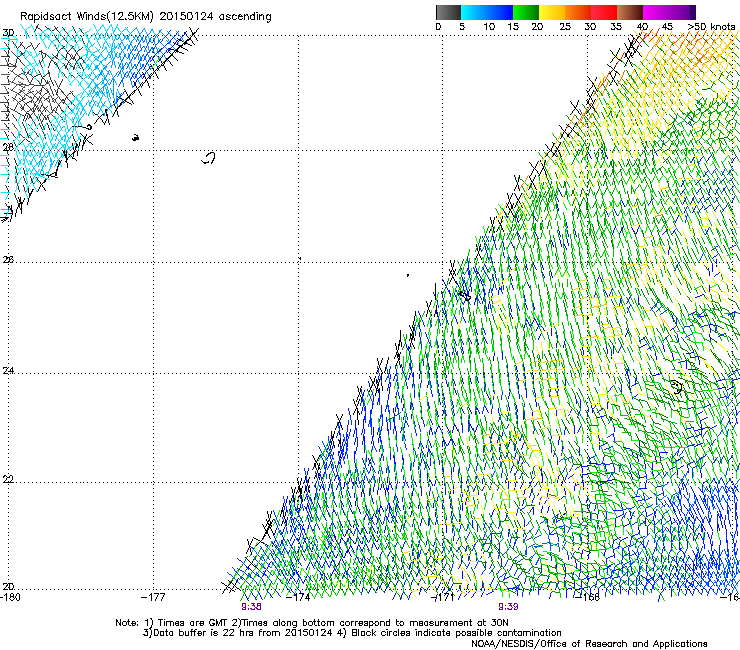
Task: Click the purple '9:39' time label
Action: 508,607
